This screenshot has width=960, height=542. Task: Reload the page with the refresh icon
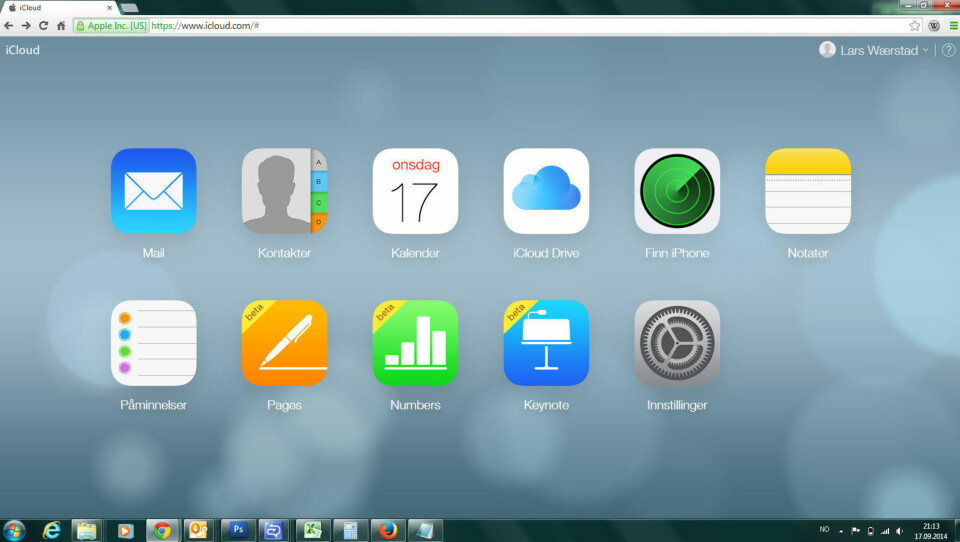tap(43, 26)
